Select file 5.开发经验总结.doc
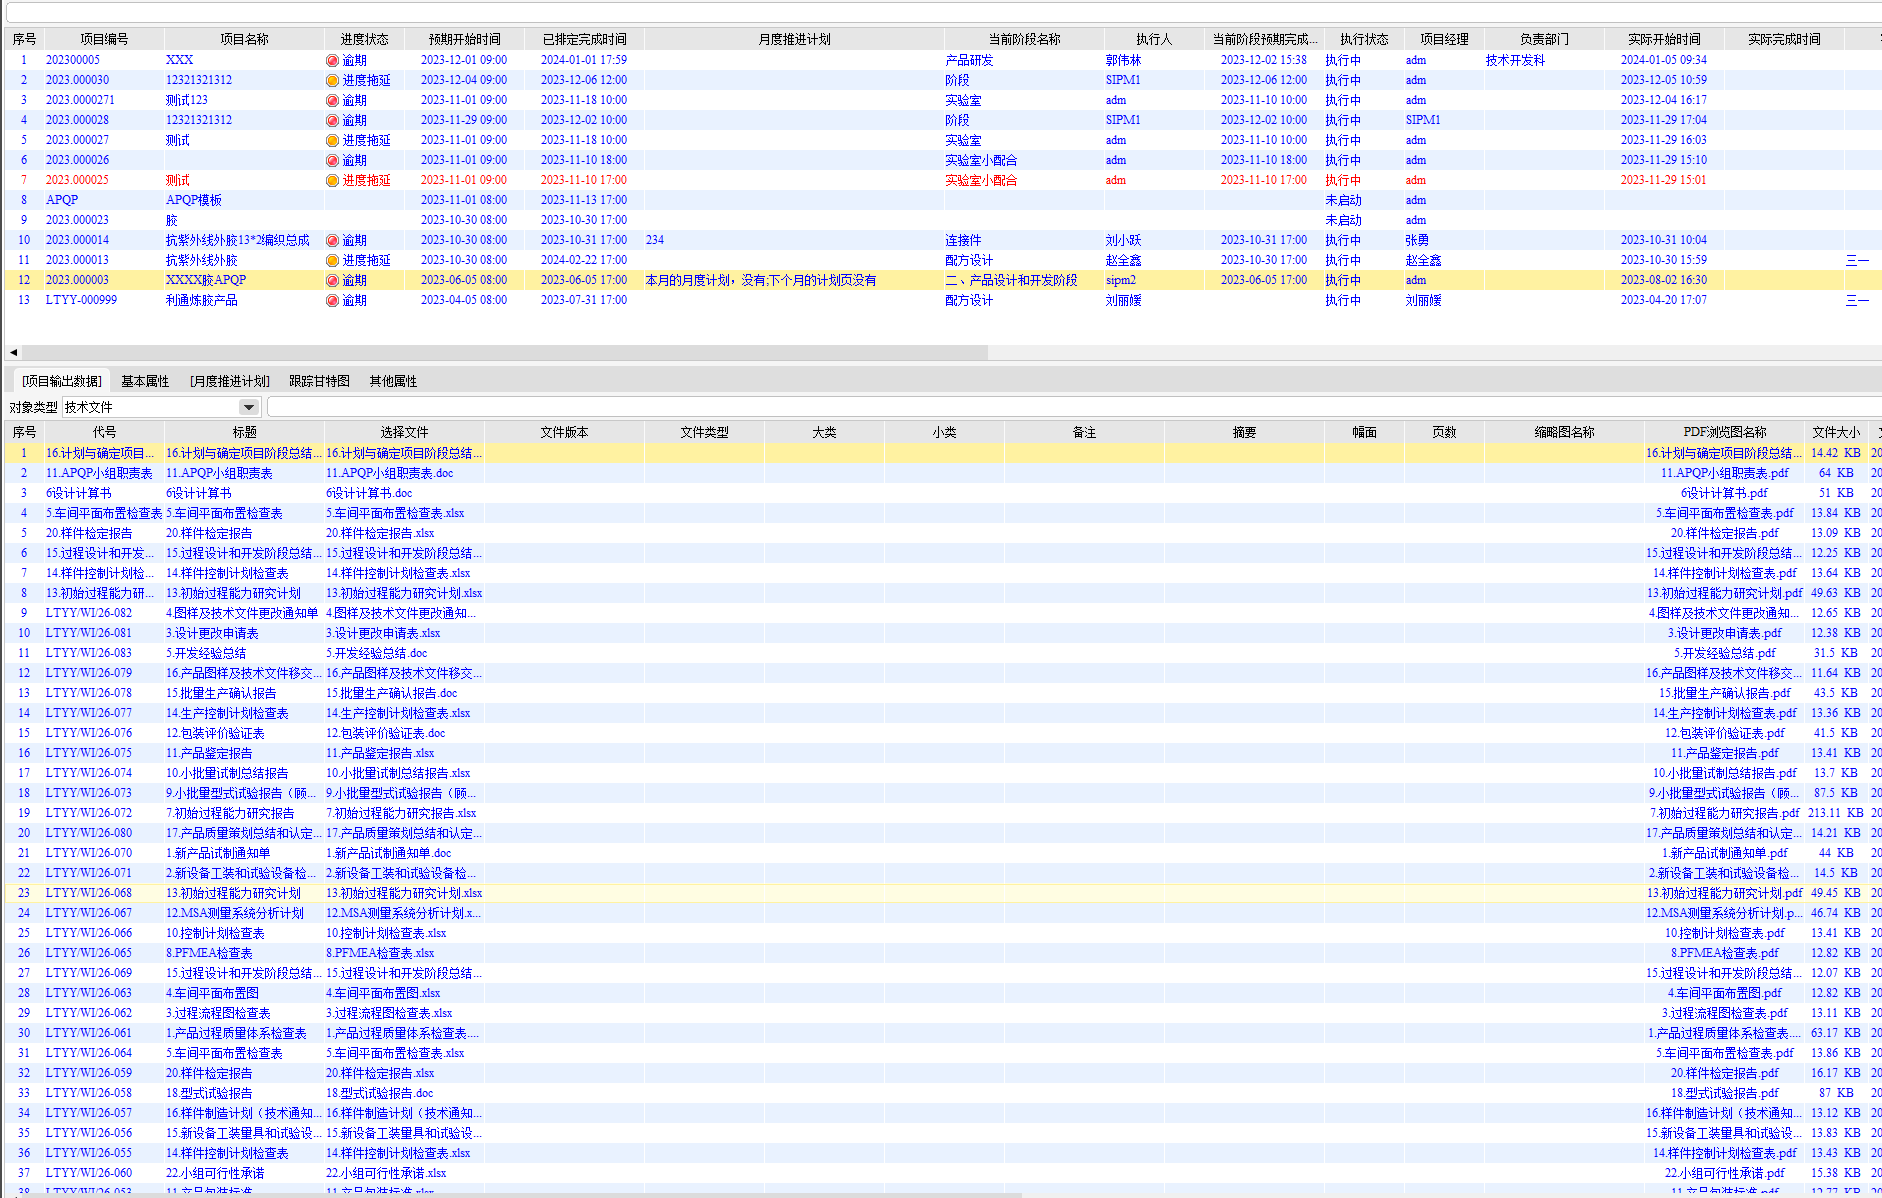Screen dimensions: 1882x1198 pyautogui.click(x=377, y=653)
